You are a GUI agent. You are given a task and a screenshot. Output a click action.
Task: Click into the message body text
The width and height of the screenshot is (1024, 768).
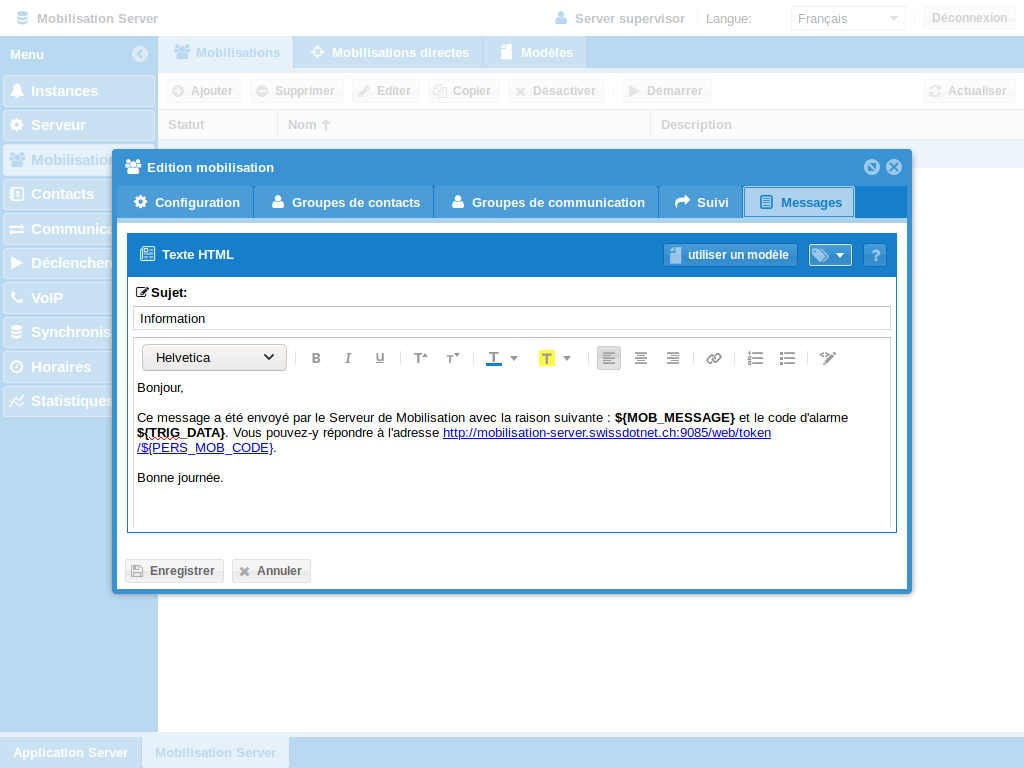pyautogui.click(x=512, y=451)
